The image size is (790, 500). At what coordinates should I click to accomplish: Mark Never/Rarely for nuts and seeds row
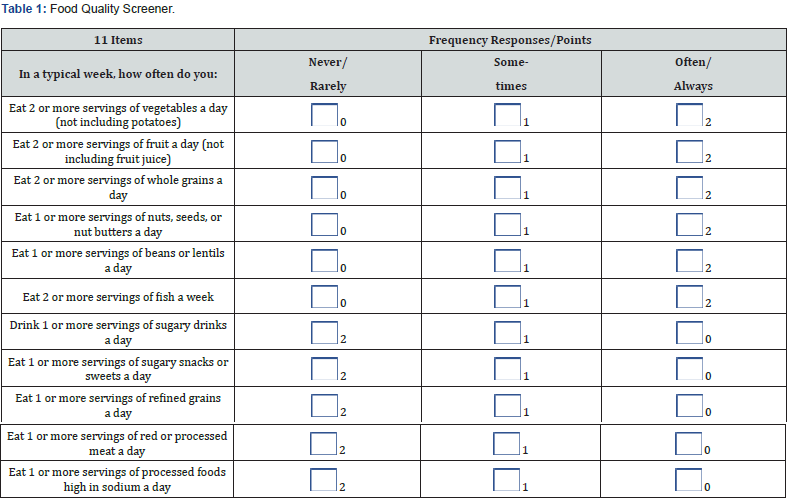tap(324, 224)
